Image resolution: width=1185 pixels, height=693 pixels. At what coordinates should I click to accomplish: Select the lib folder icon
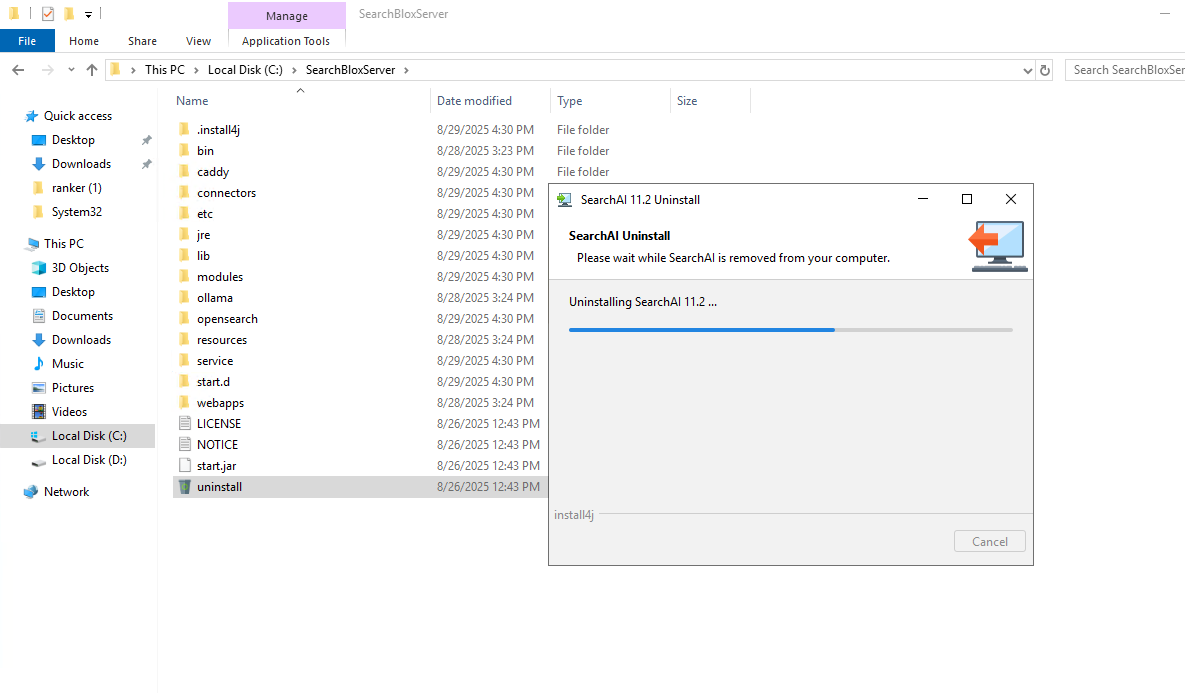point(184,255)
